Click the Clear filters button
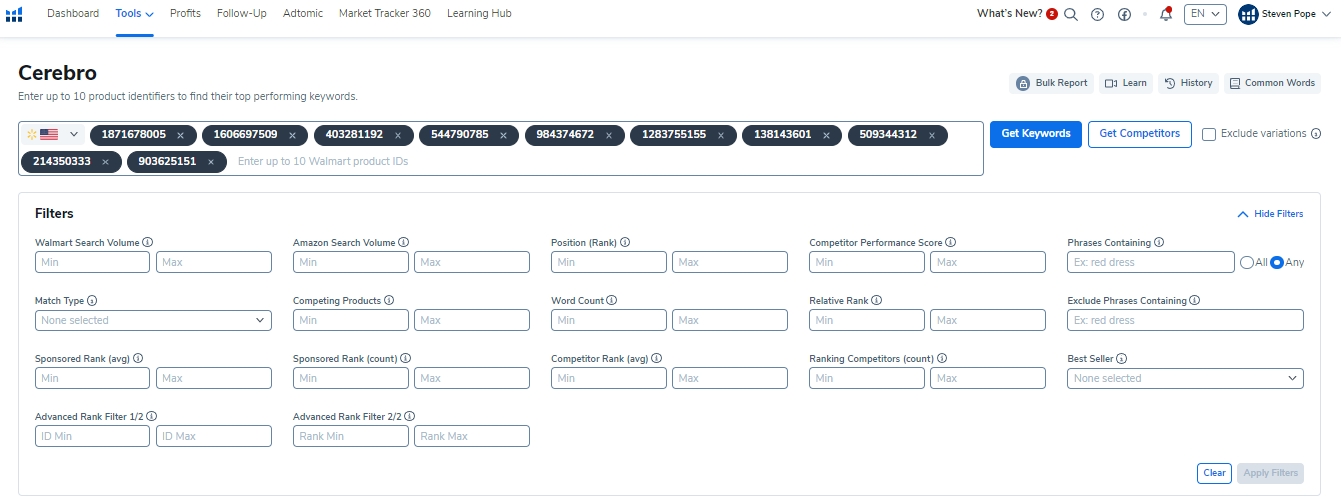The image size is (1341, 500). 1214,473
